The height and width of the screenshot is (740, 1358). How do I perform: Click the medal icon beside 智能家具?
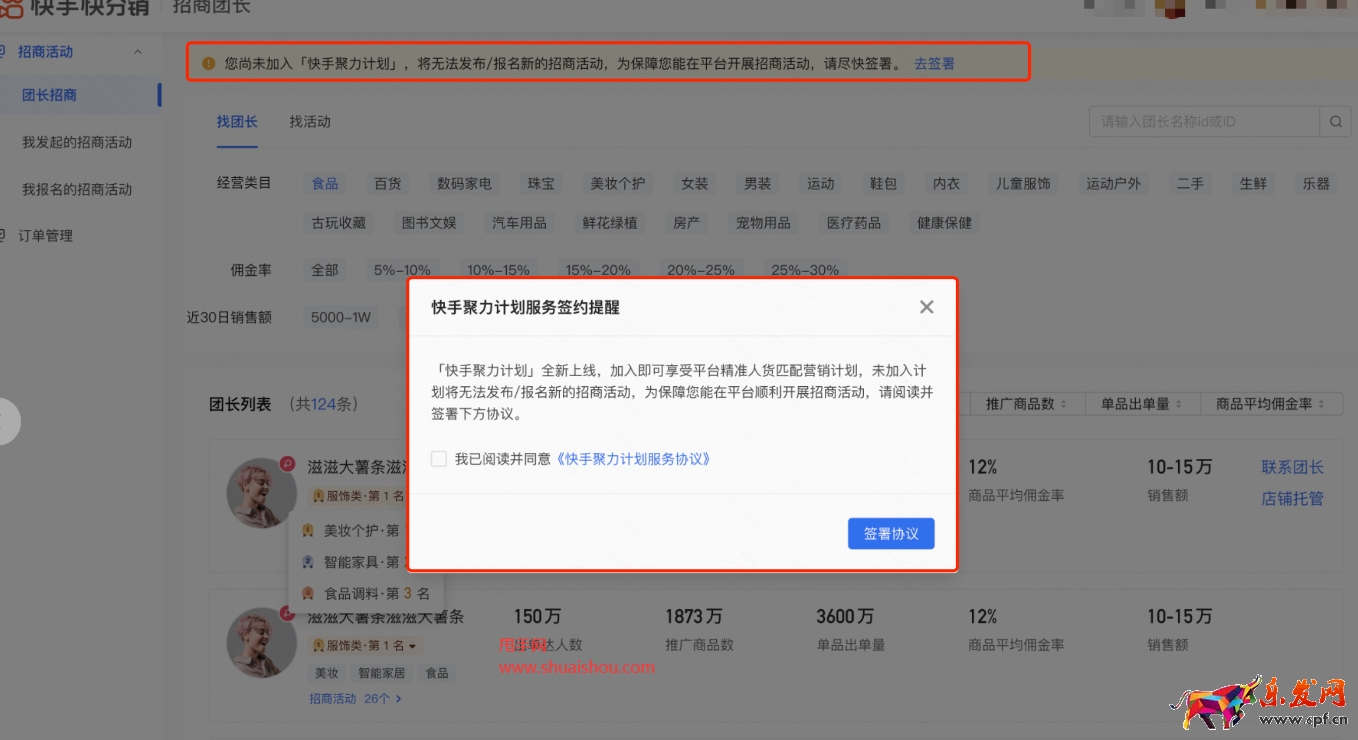pos(308,562)
